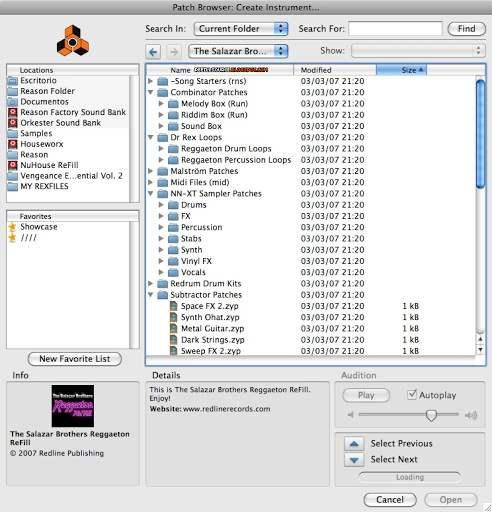Click the loud volume speaker icon

pyautogui.click(x=471, y=415)
